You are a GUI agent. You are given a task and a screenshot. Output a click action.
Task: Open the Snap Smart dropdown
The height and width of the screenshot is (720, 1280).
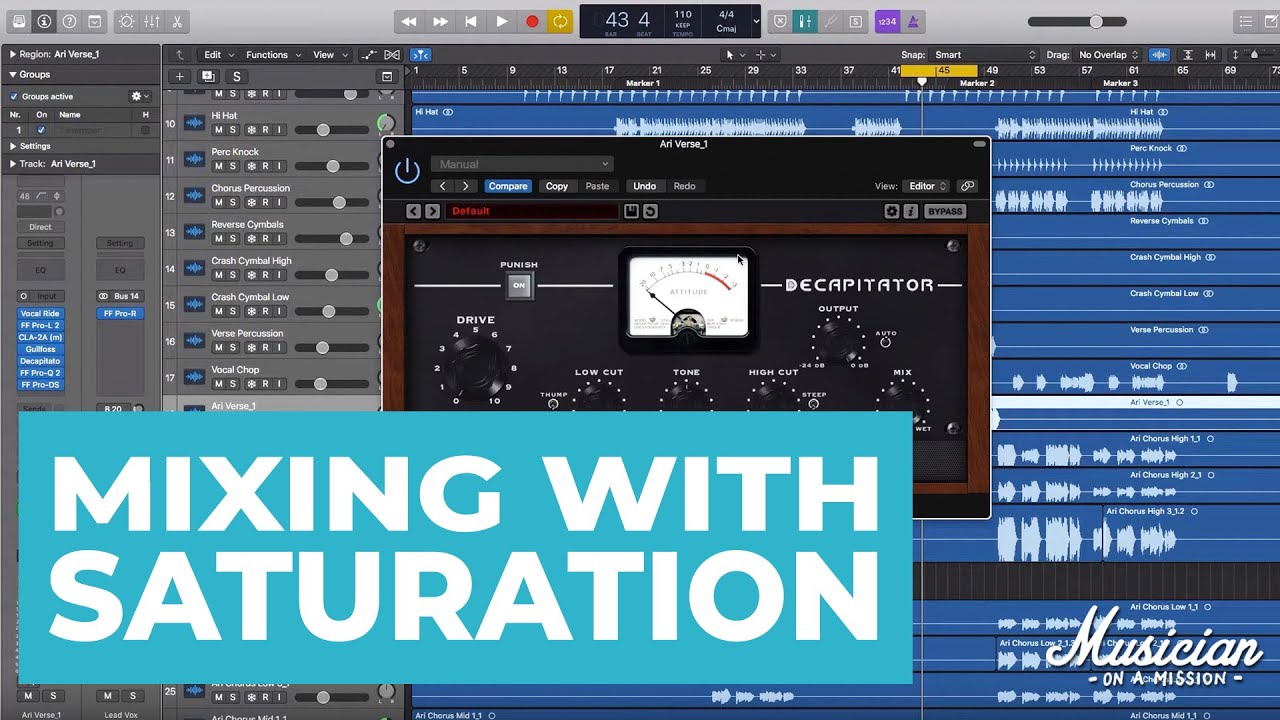(984, 55)
